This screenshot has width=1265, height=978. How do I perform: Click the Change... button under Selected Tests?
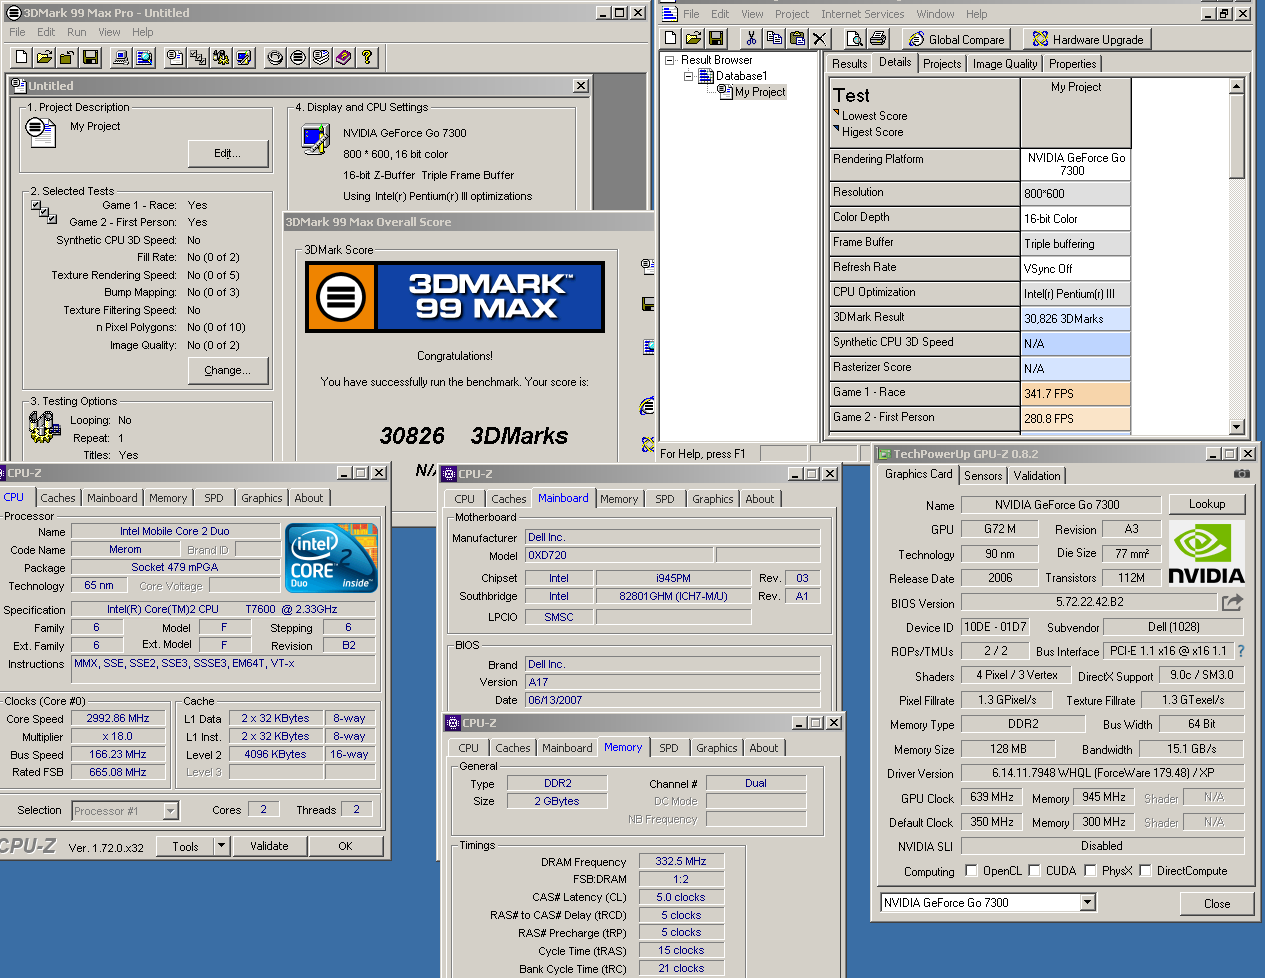[228, 370]
